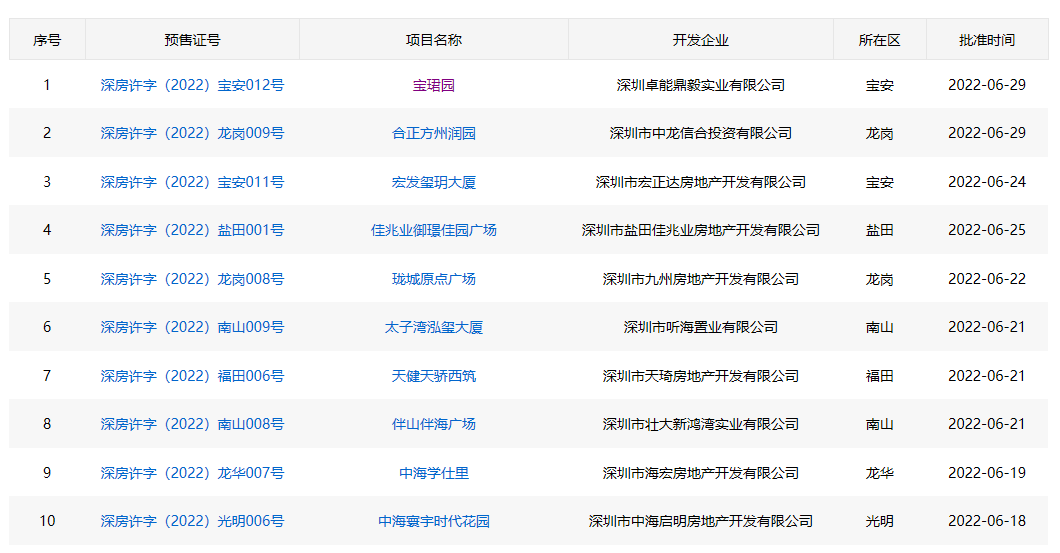Open permit link 深房许字（2022）光明006号
Viewport: 1060px width, 553px height.
(x=192, y=521)
